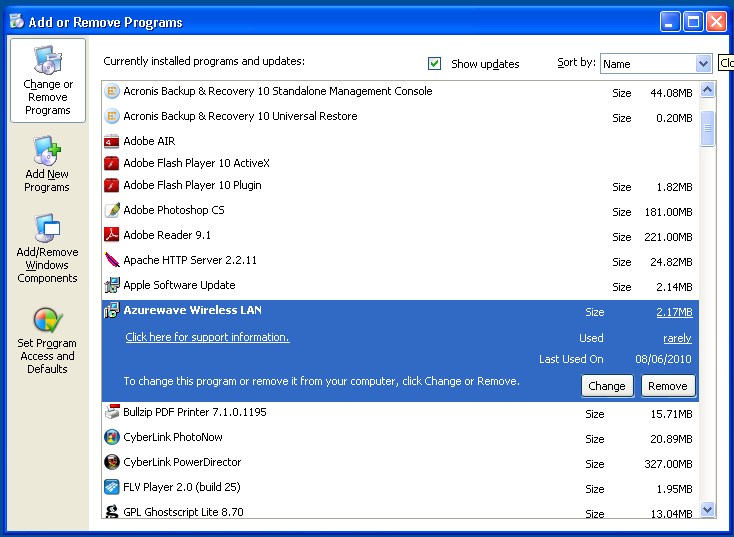Click the program list scrollbar thumb
This screenshot has width=734, height=537.
[707, 128]
